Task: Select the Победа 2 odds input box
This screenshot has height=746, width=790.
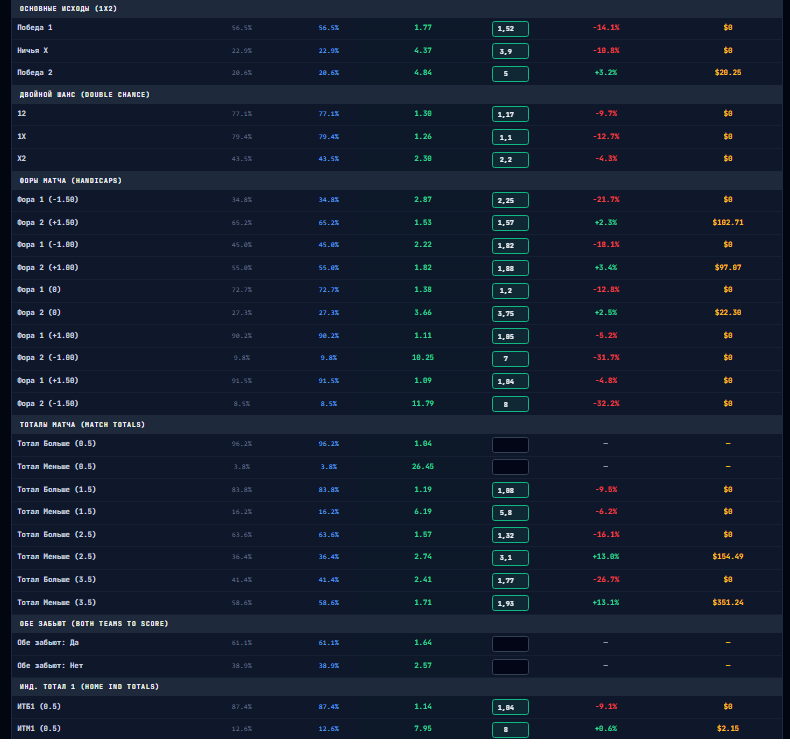Action: (x=510, y=74)
